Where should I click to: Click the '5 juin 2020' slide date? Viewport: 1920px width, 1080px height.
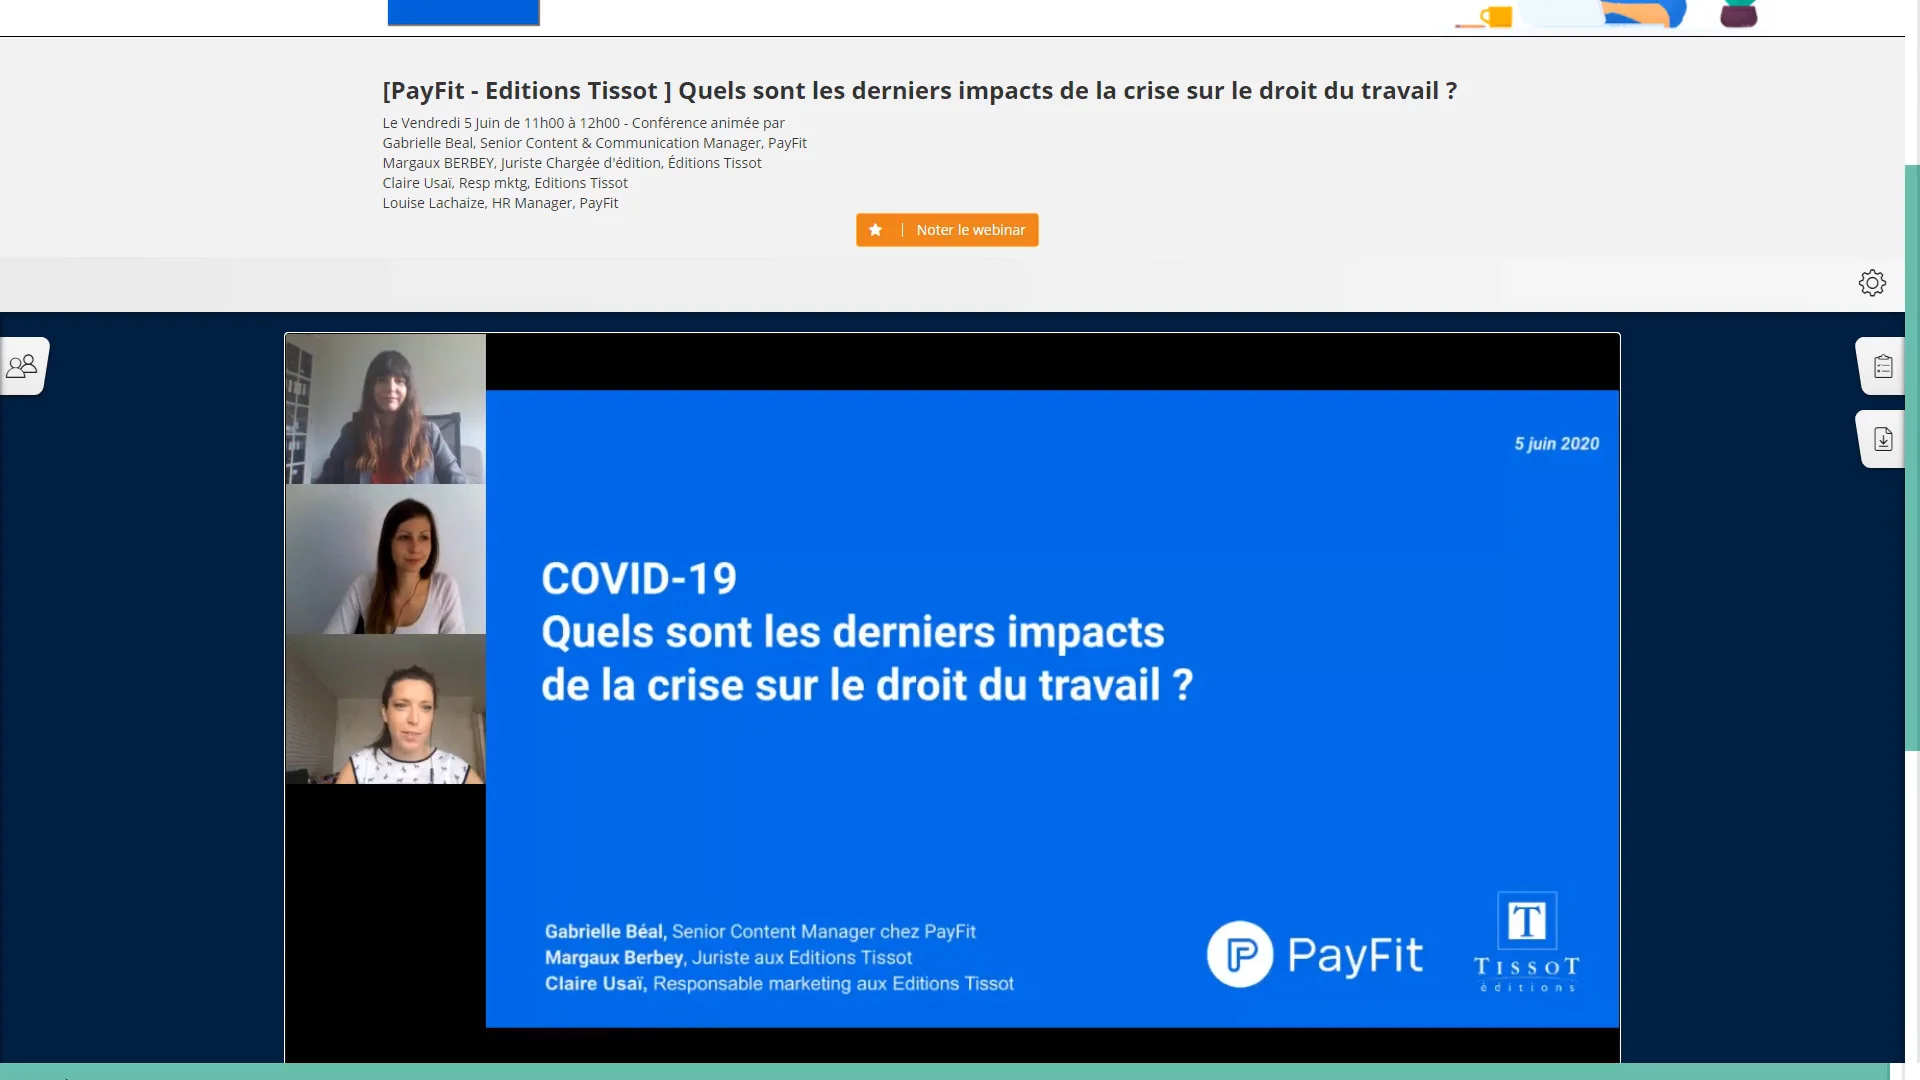[1556, 444]
